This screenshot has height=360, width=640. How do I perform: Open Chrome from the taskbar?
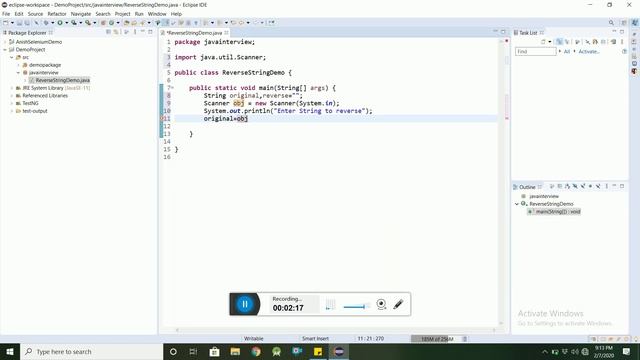point(256,351)
